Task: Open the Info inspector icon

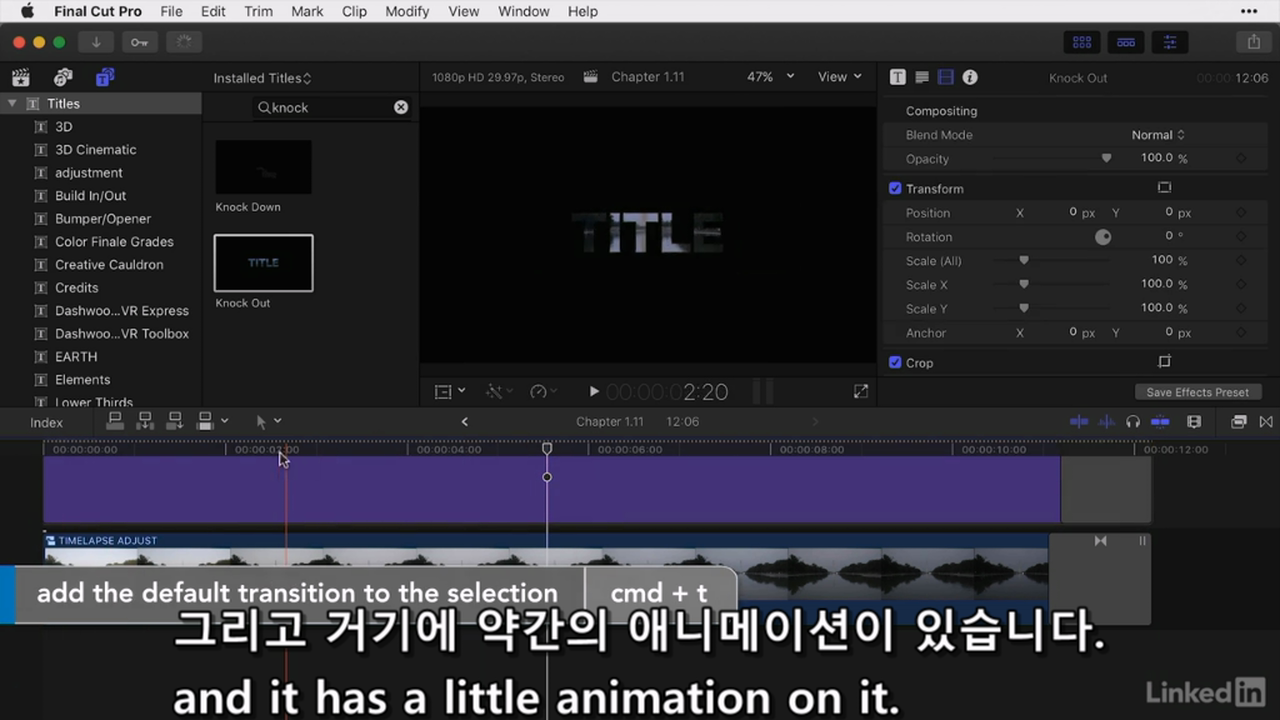Action: point(970,77)
